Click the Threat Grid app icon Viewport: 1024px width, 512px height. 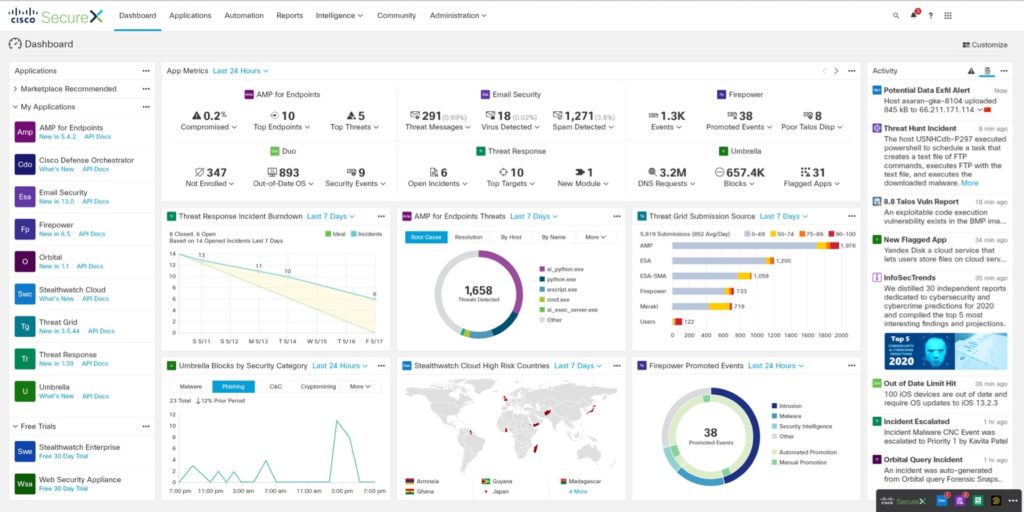tap(24, 326)
